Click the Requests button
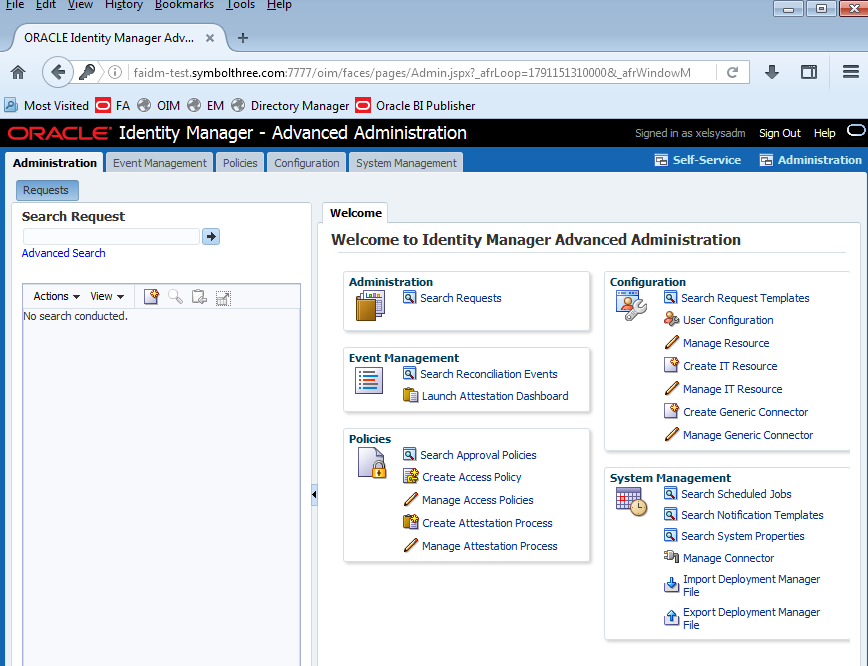868x666 pixels. pyautogui.click(x=46, y=190)
